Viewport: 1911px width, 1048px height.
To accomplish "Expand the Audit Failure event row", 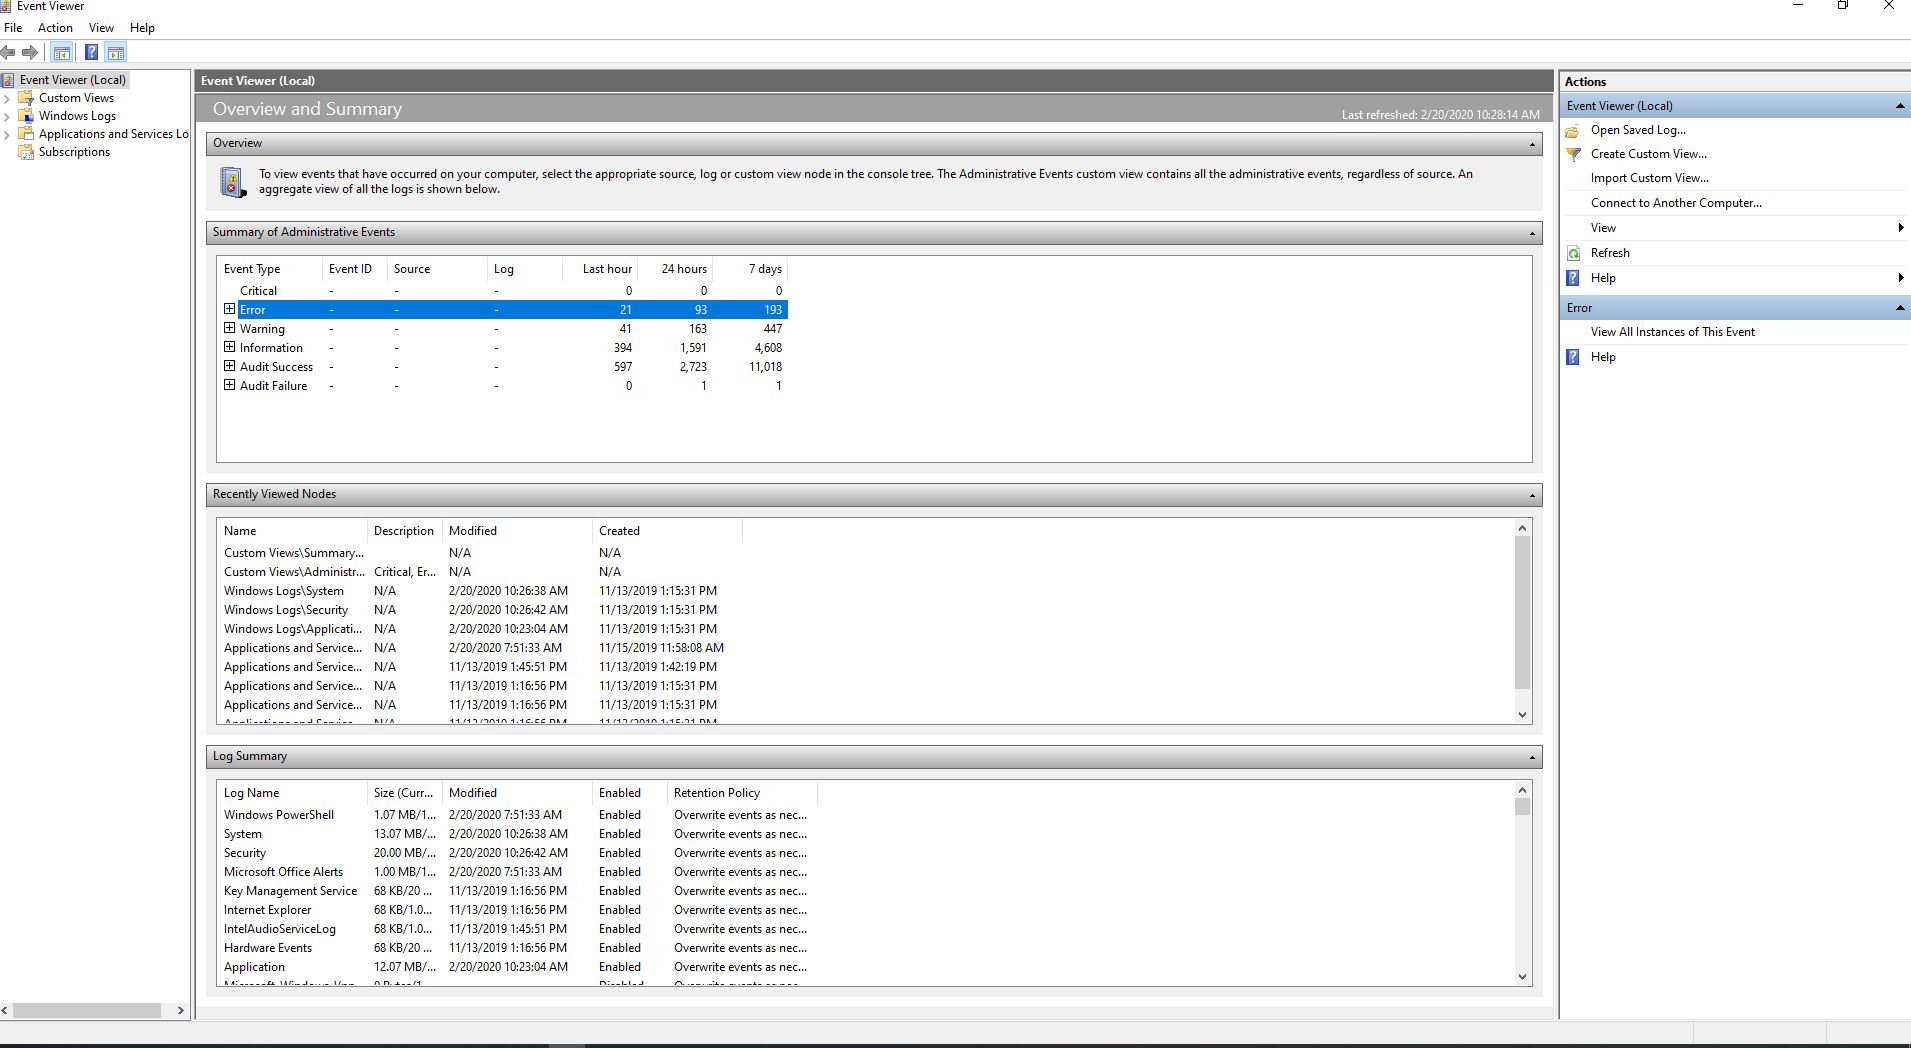I will 229,385.
